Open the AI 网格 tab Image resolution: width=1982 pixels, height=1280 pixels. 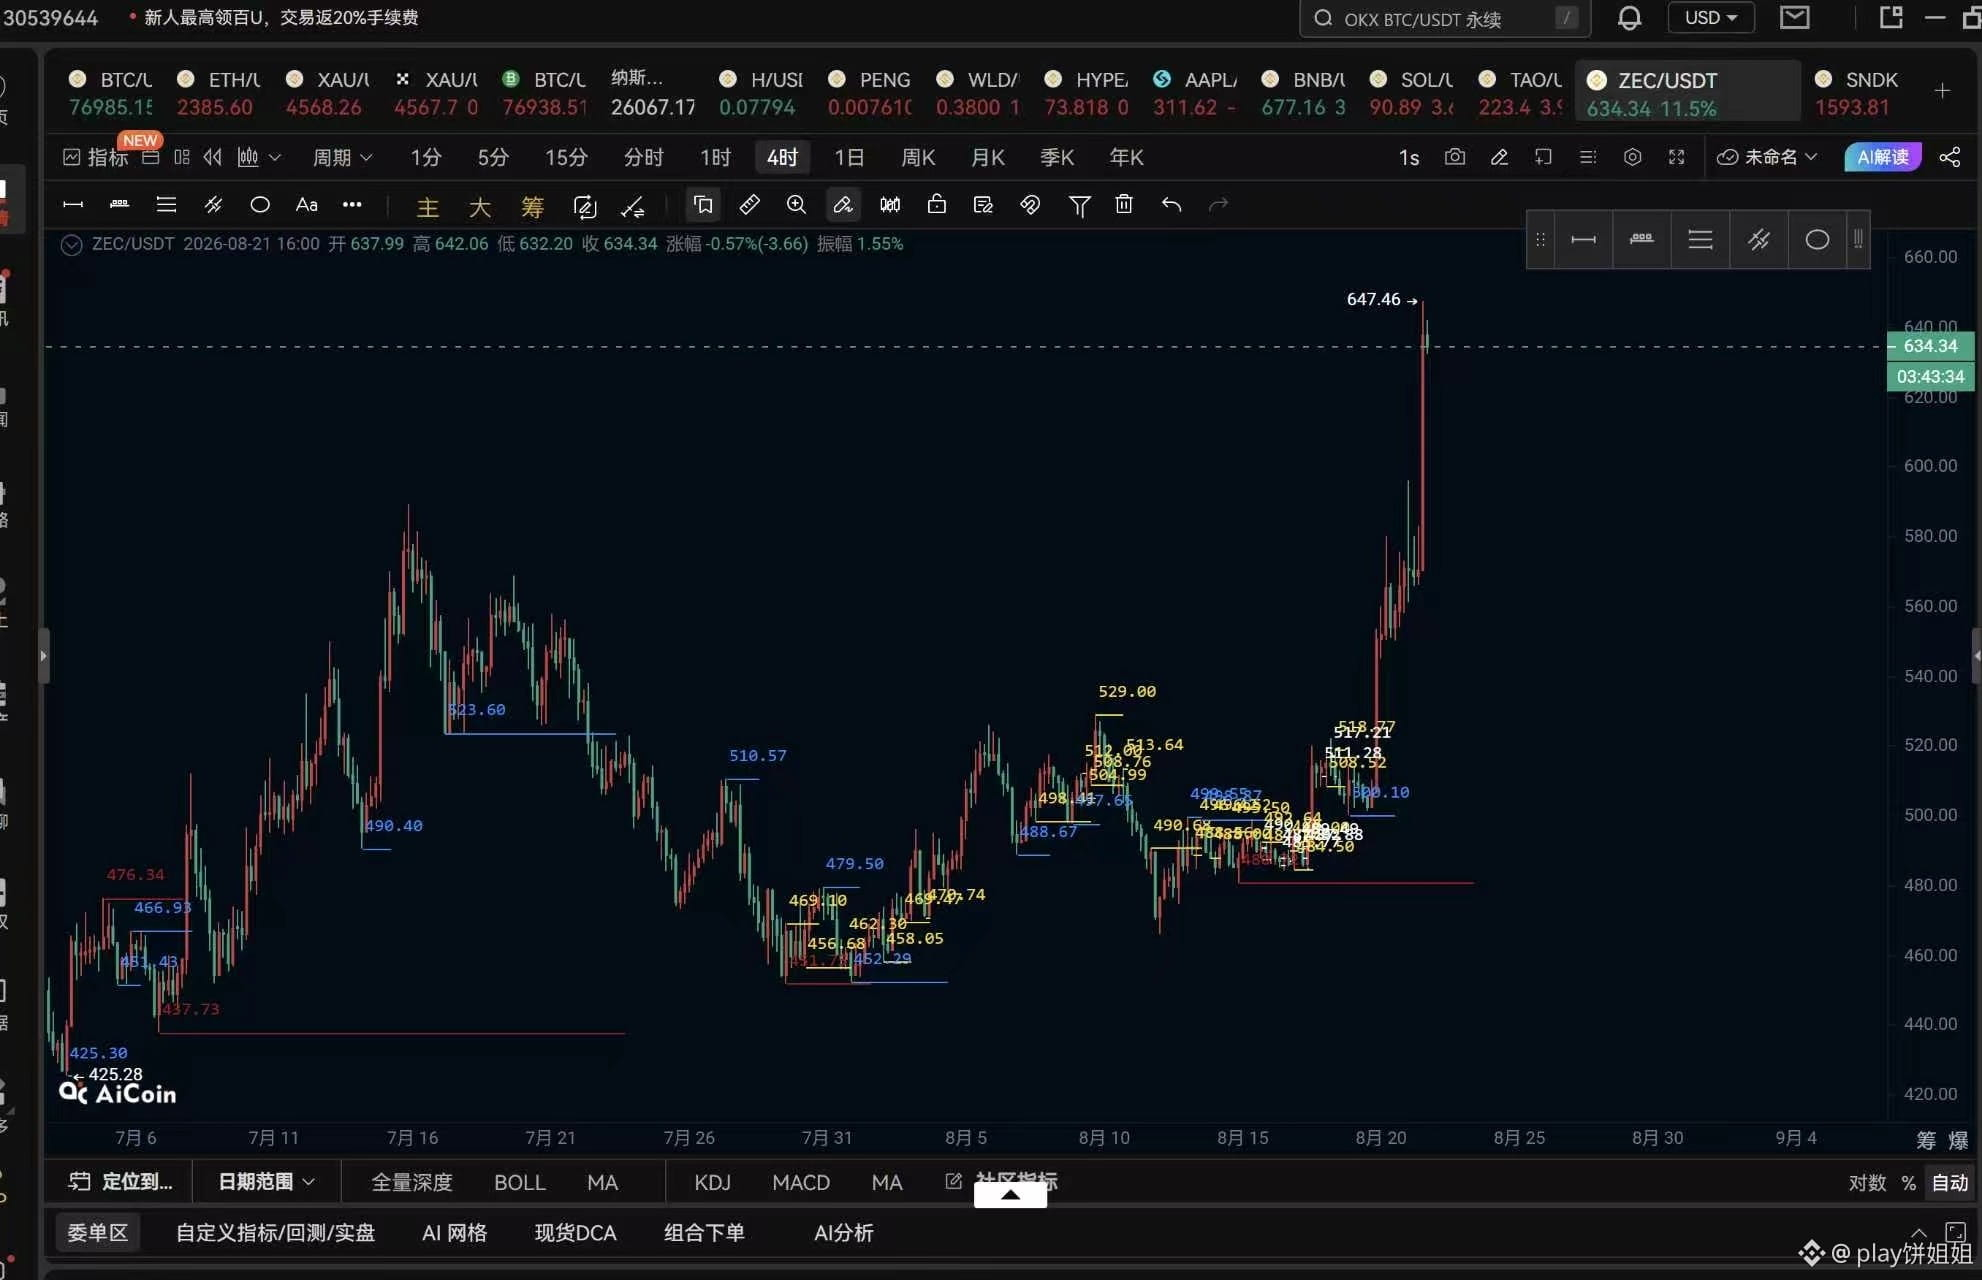(x=454, y=1233)
